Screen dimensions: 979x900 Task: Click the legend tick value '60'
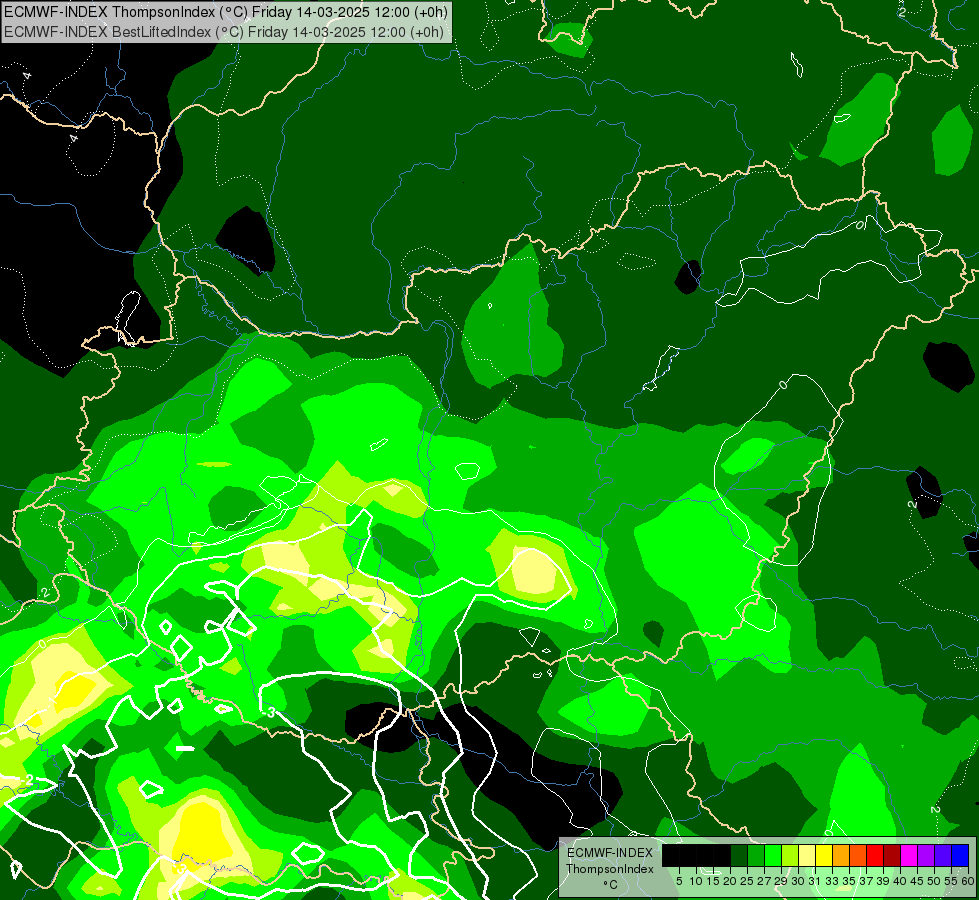pyautogui.click(x=968, y=881)
